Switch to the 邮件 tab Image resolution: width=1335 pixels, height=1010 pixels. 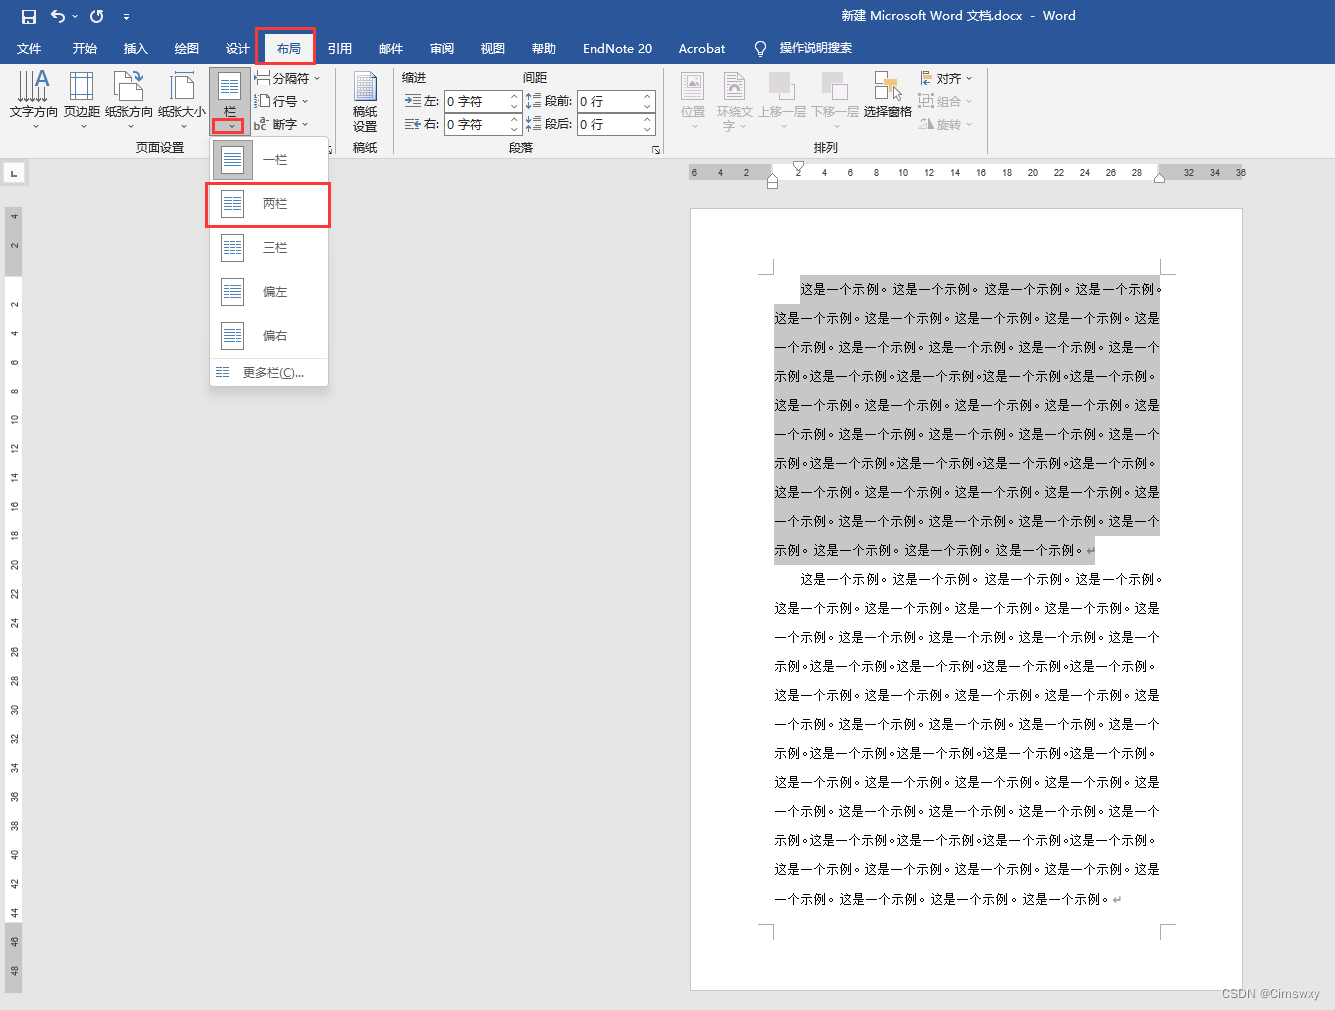391,48
